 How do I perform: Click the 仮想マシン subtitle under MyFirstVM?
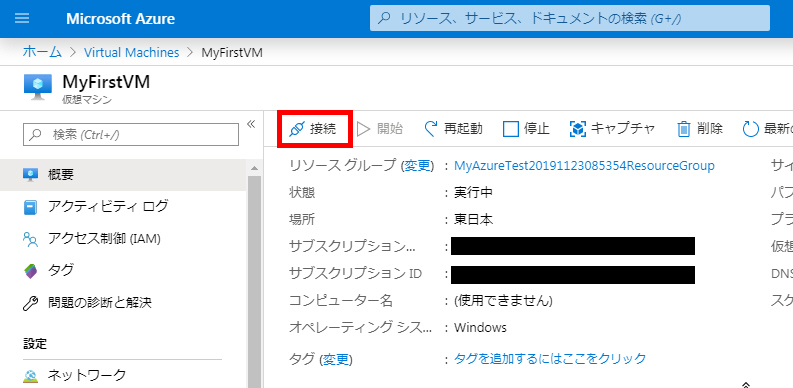coord(87,100)
